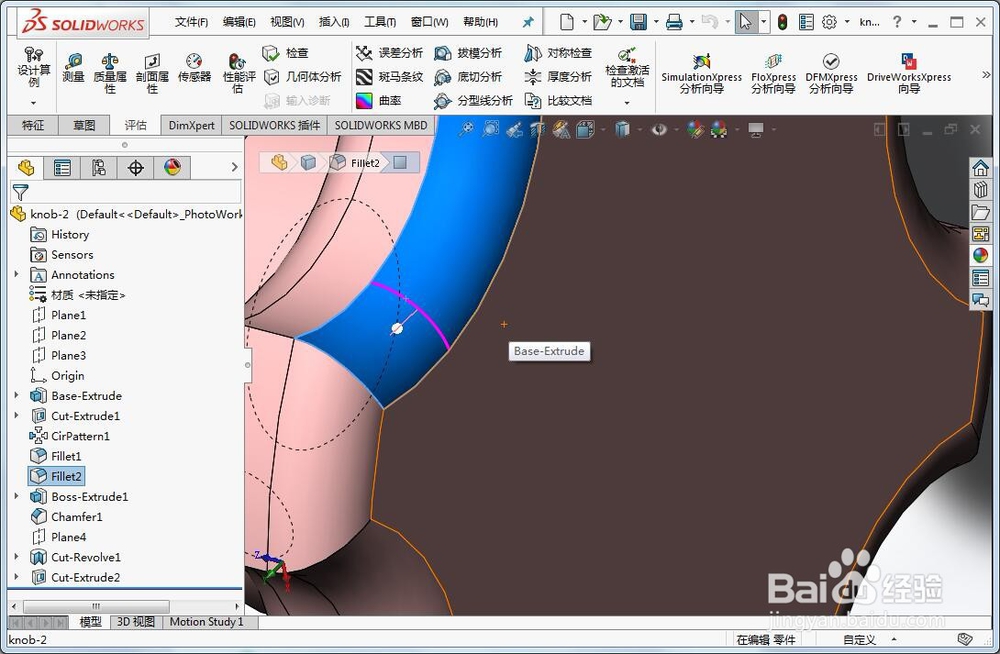Screen dimensions: 1000x654
Task: Expand the Annotations tree node
Action: click(x=16, y=274)
